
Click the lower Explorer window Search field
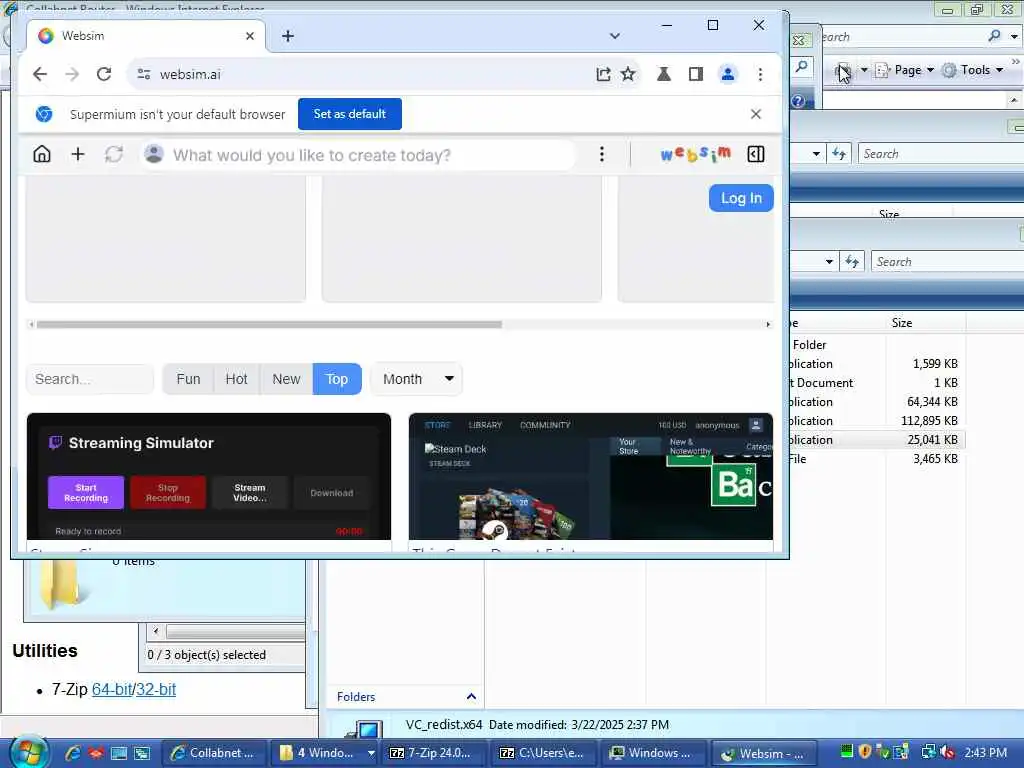point(948,261)
